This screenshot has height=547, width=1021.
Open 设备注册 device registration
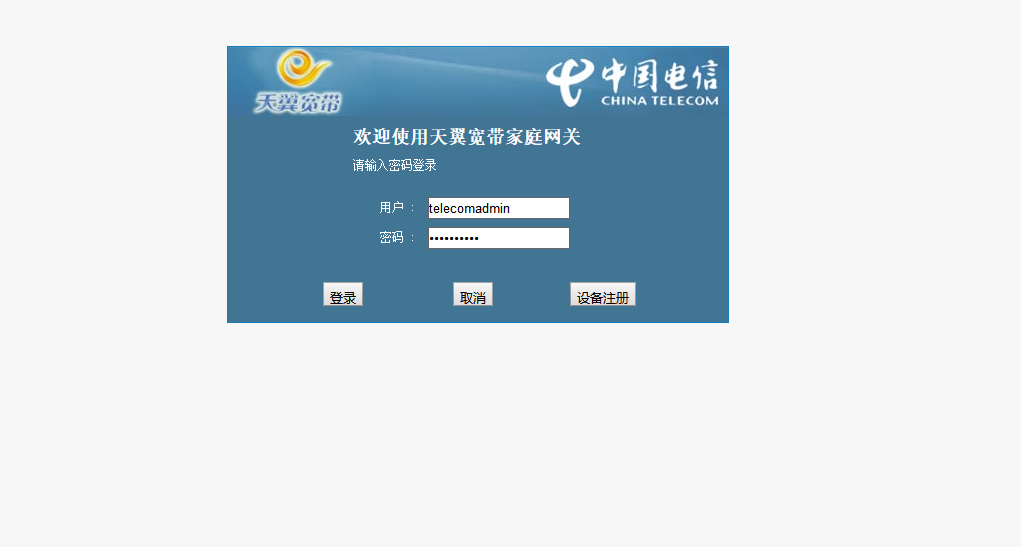pos(603,294)
